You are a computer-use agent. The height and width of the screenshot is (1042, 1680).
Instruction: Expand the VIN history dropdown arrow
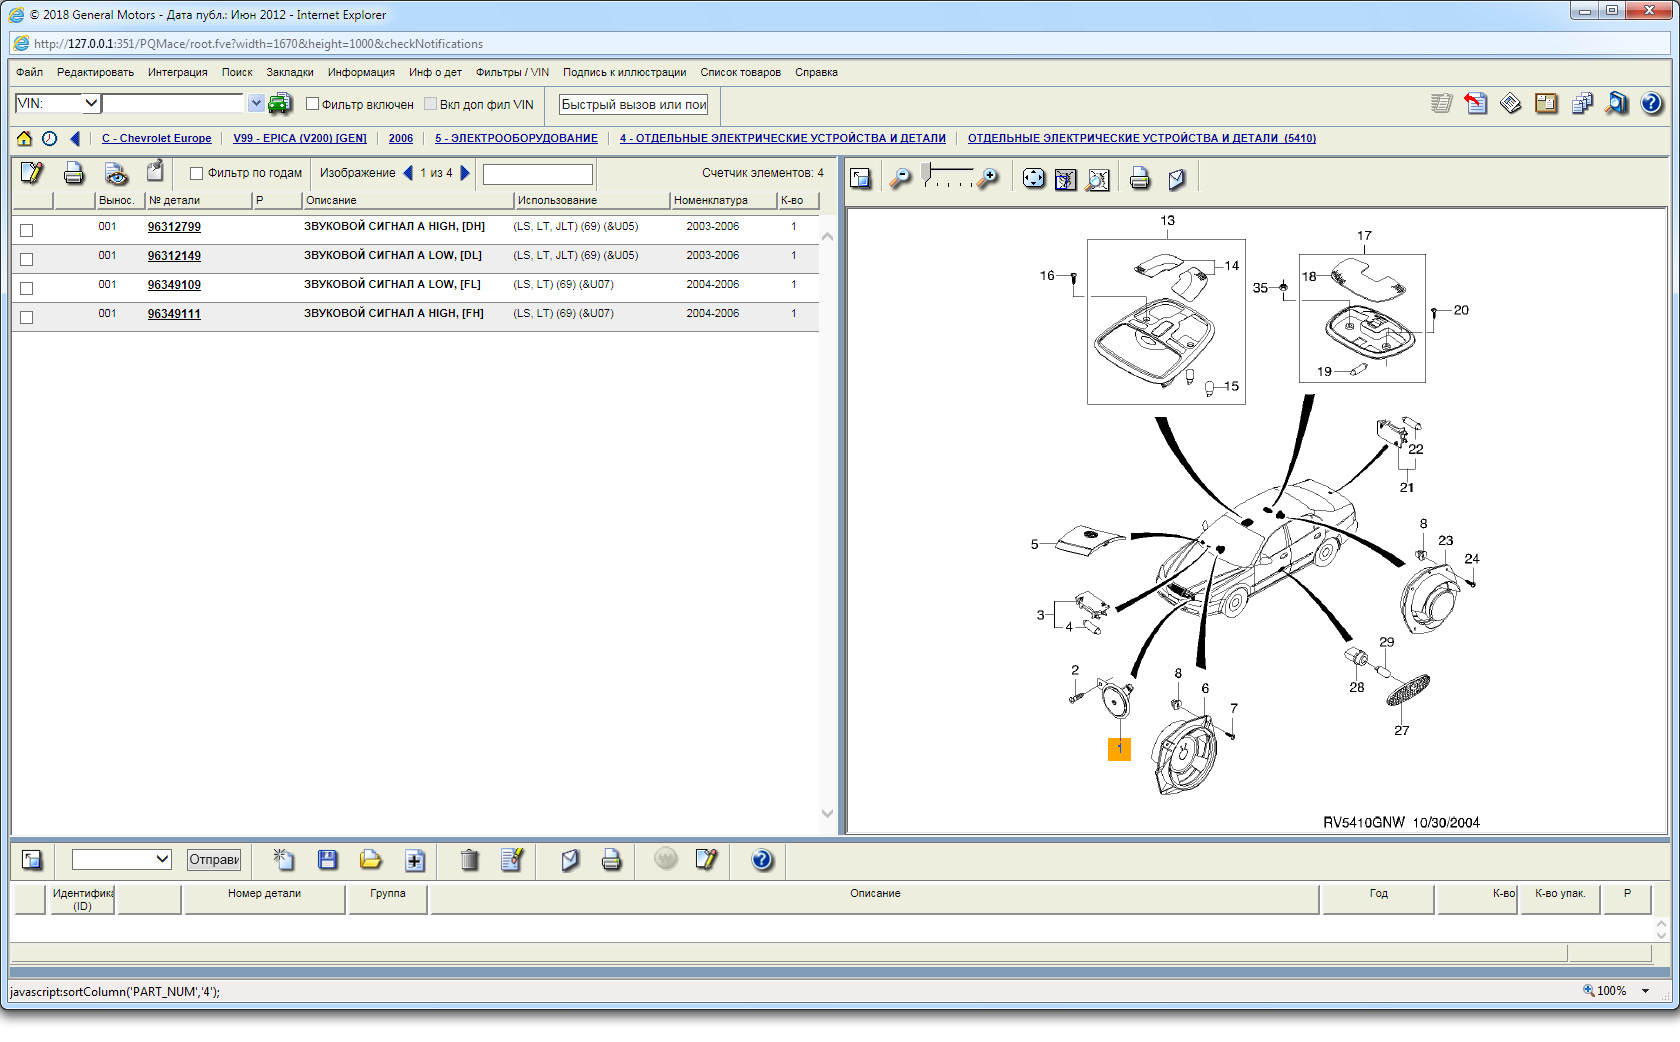(x=256, y=103)
